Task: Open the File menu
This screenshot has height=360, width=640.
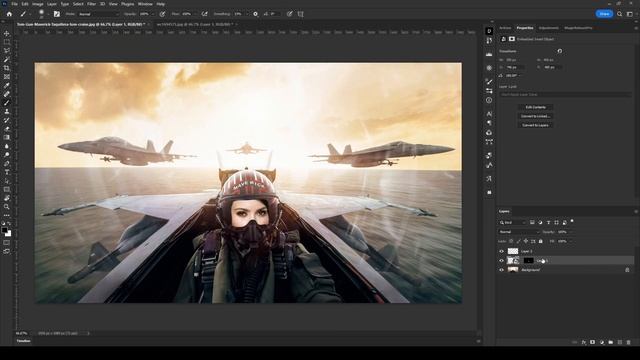Action: [14, 4]
